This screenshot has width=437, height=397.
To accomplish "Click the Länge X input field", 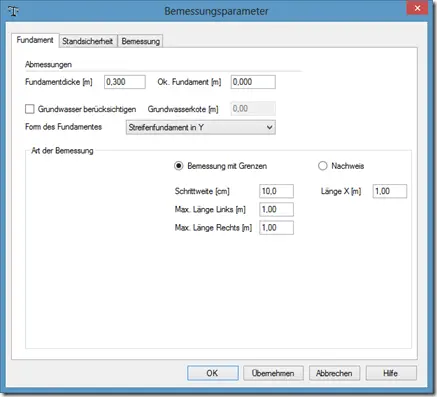I will 390,191.
